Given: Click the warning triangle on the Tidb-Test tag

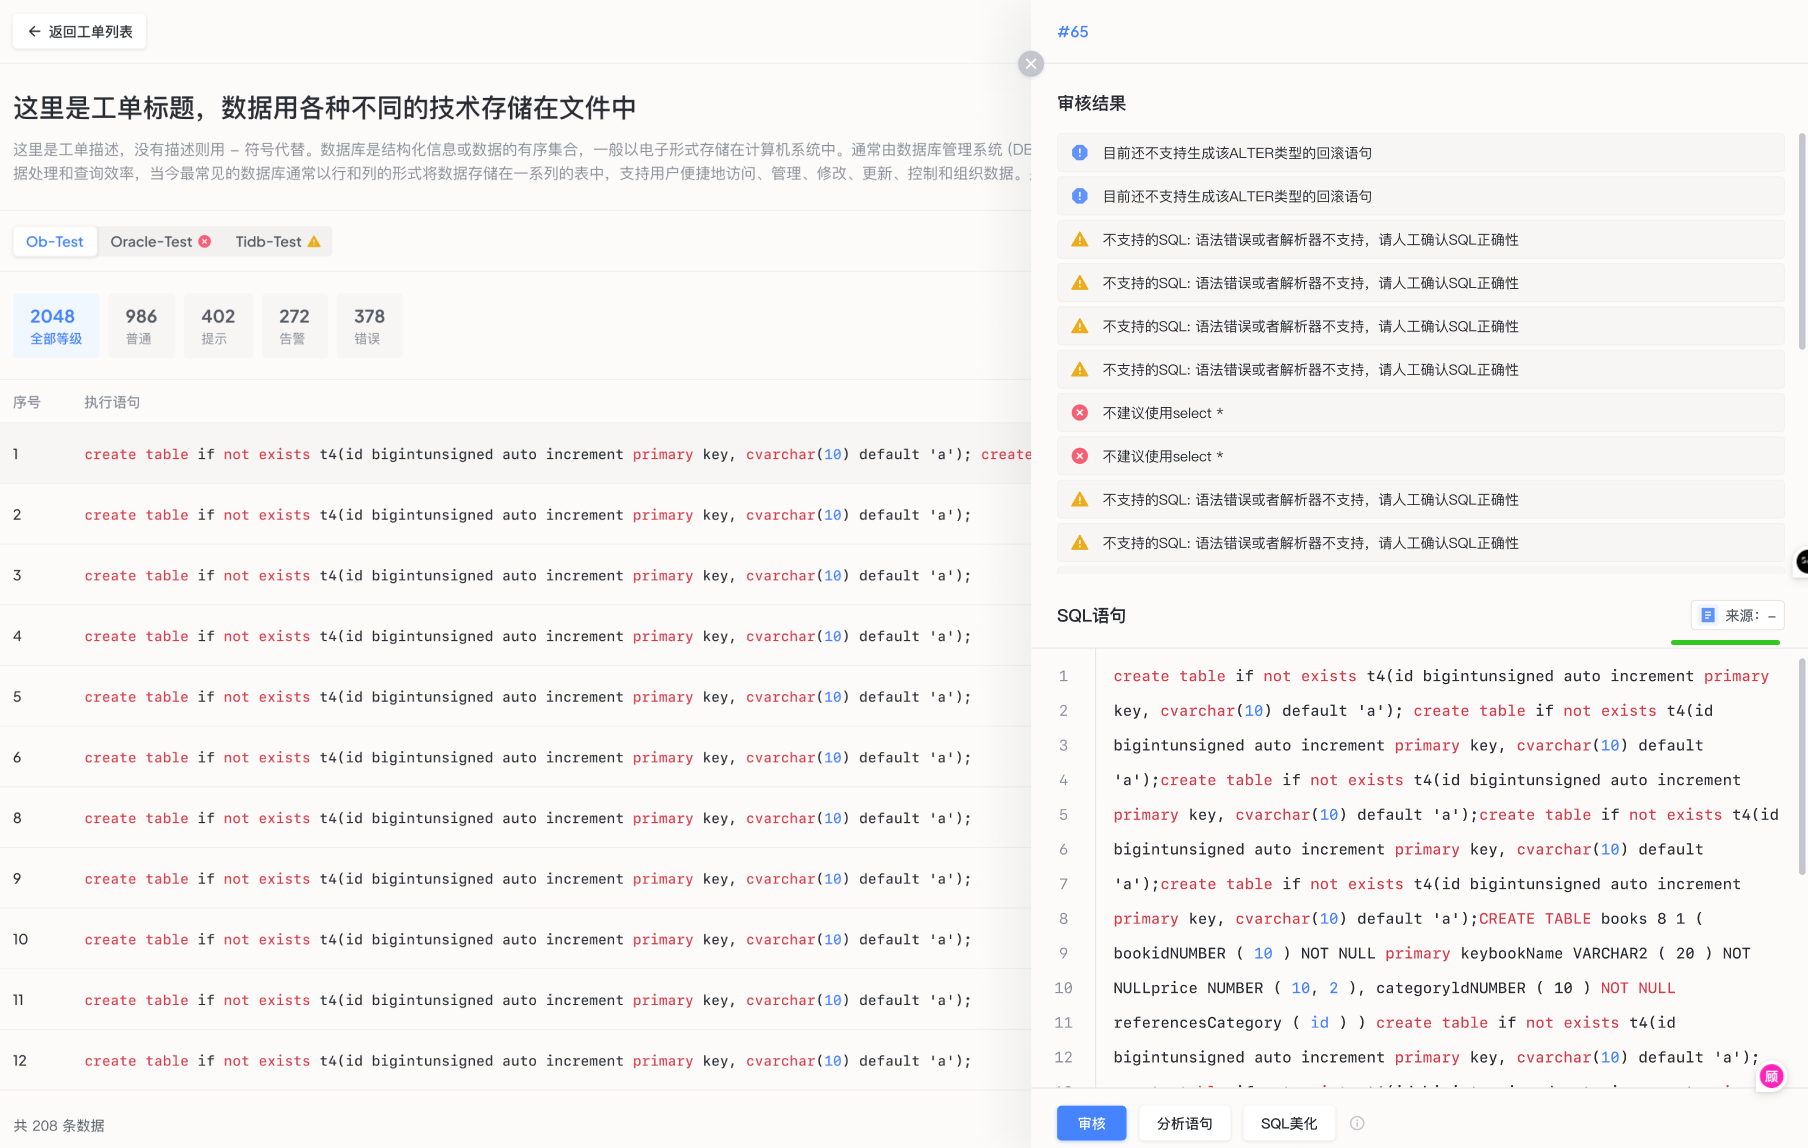Looking at the screenshot, I should coord(313,240).
